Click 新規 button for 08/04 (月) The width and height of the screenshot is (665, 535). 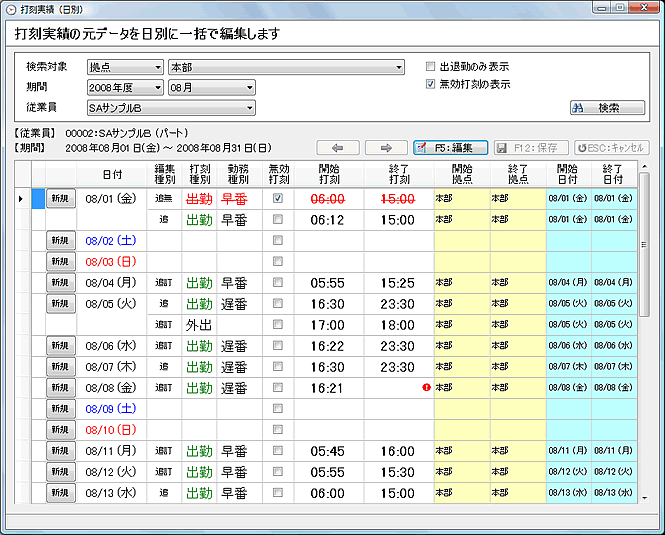point(61,283)
